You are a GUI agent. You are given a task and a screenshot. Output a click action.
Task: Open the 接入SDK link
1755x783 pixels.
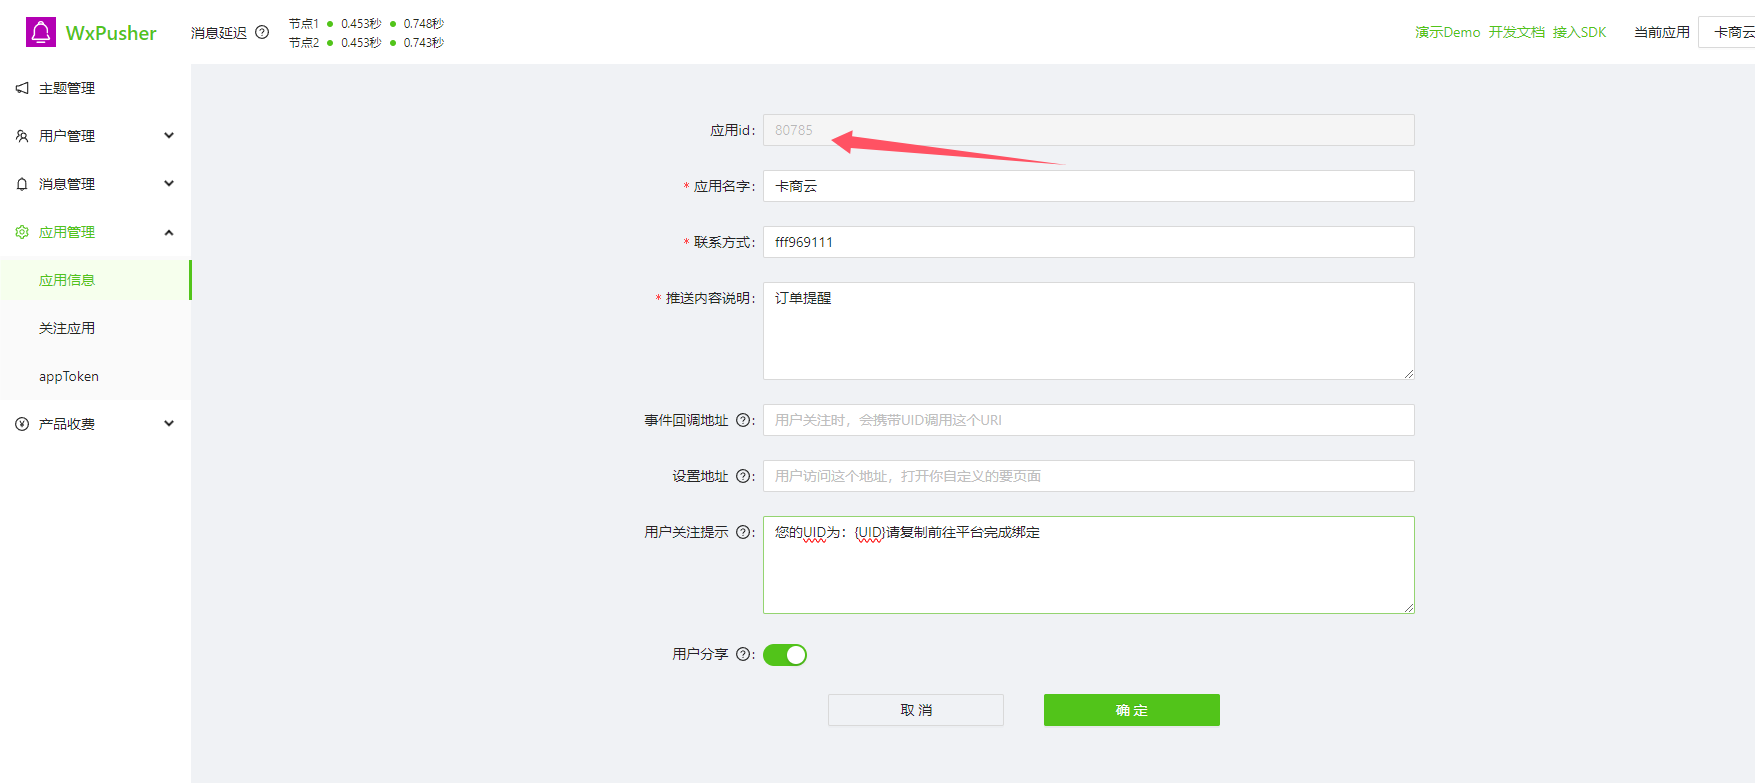[x=1579, y=32]
